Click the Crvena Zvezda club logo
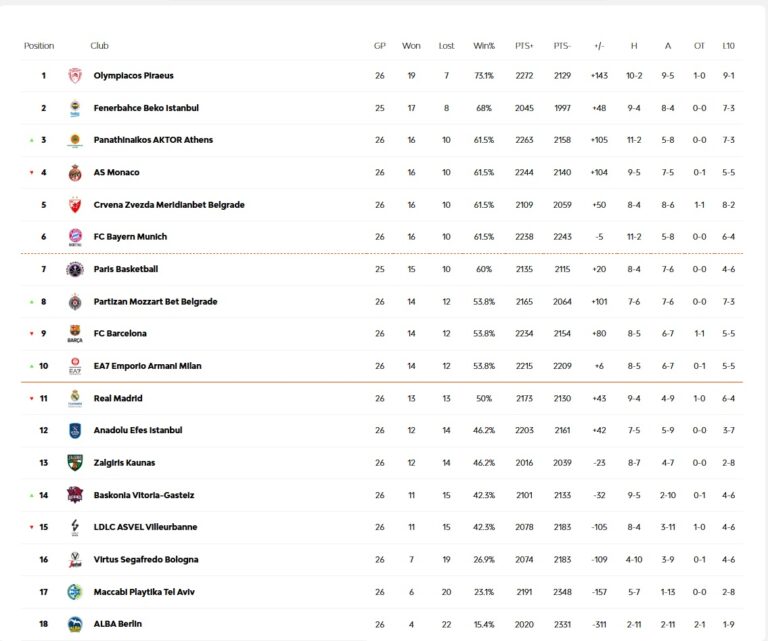This screenshot has height=641, width=768. pos(75,205)
